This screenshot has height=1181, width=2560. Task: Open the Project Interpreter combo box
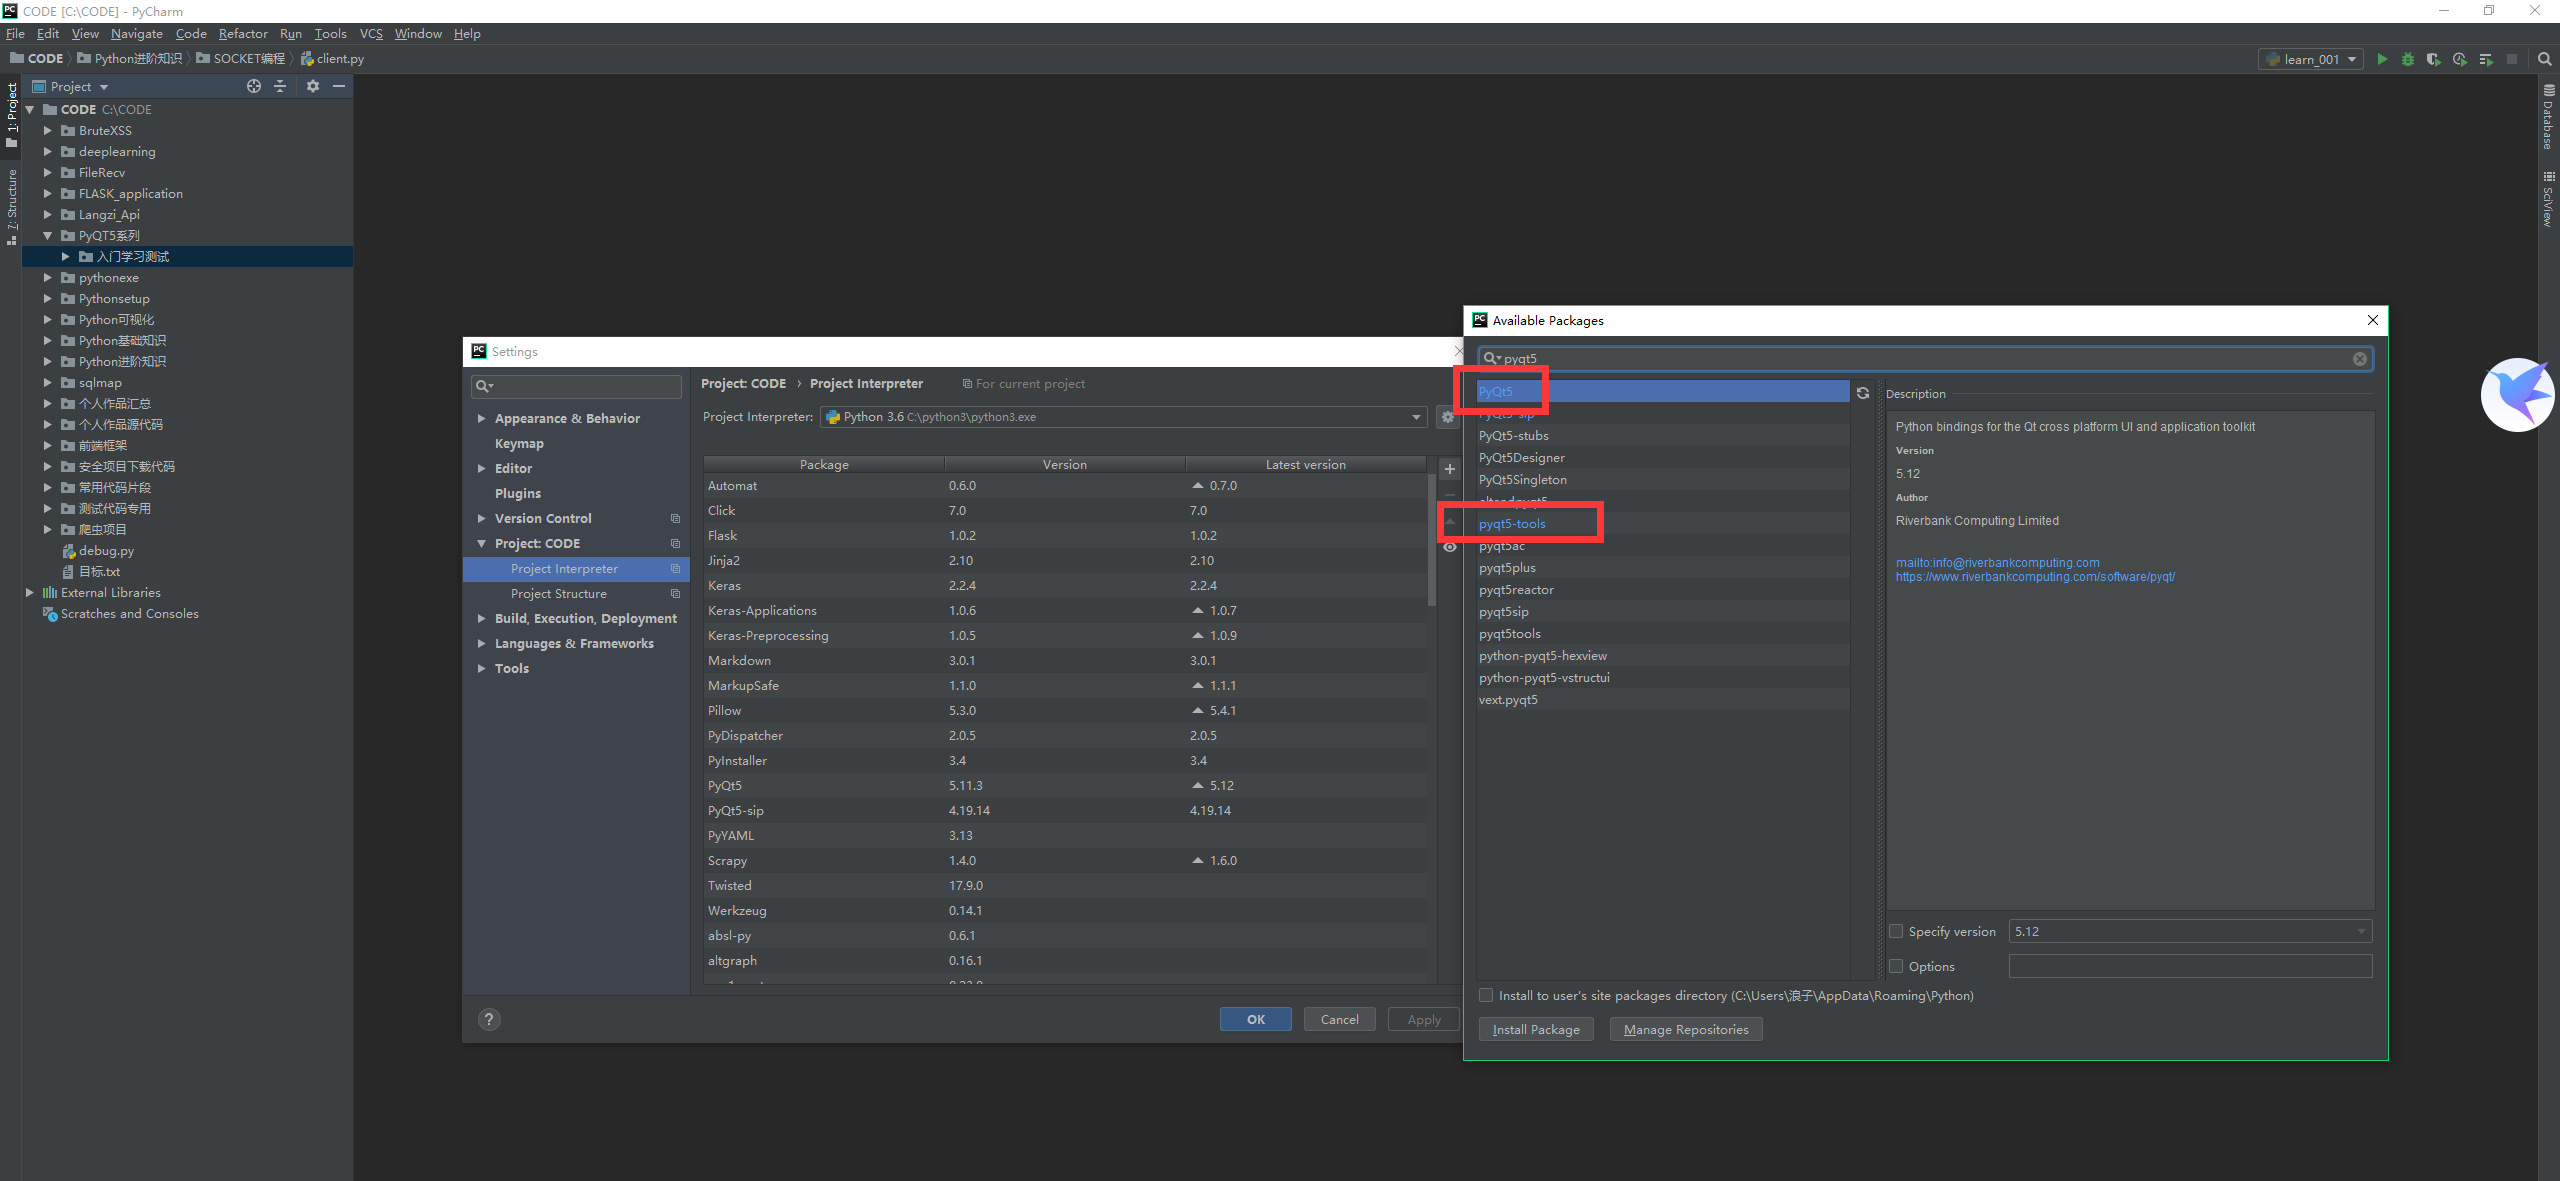pyautogui.click(x=1124, y=417)
